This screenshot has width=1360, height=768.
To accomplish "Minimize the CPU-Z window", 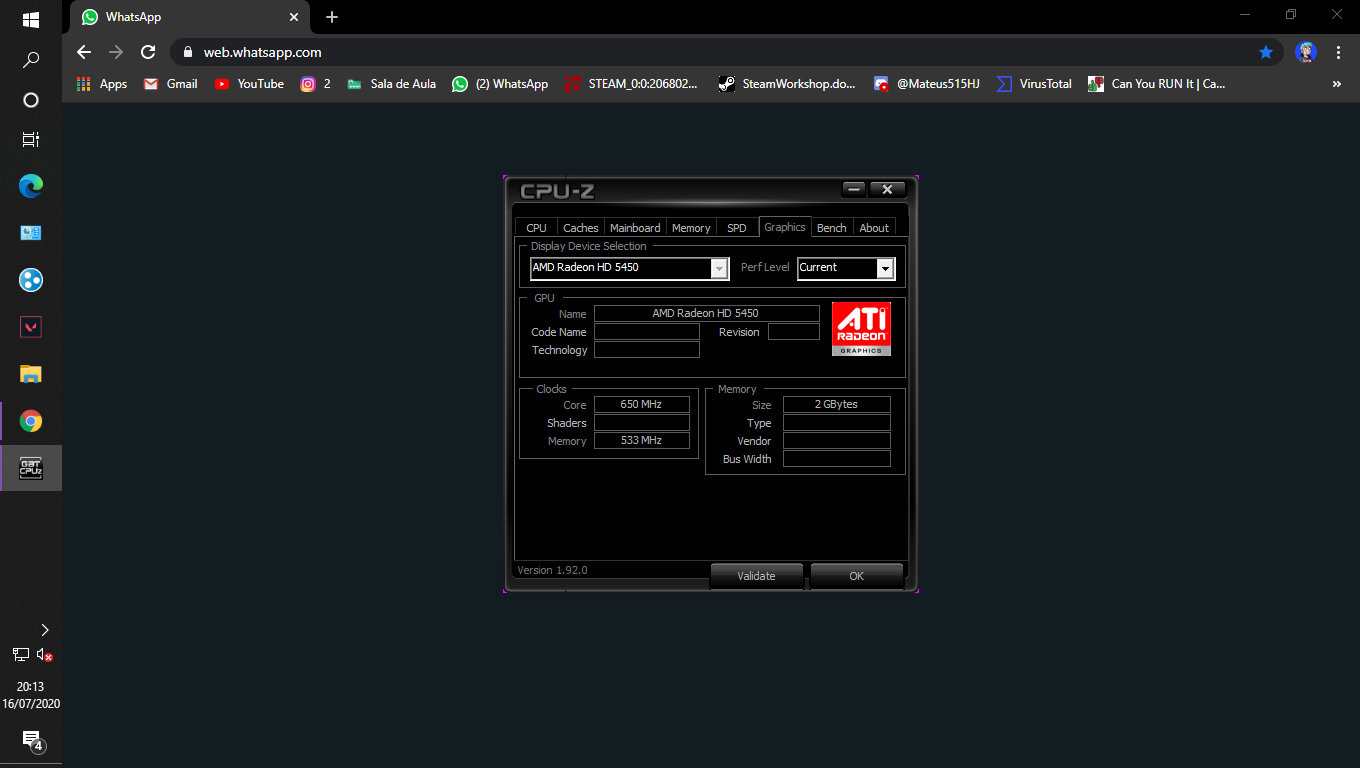I will pyautogui.click(x=854, y=189).
